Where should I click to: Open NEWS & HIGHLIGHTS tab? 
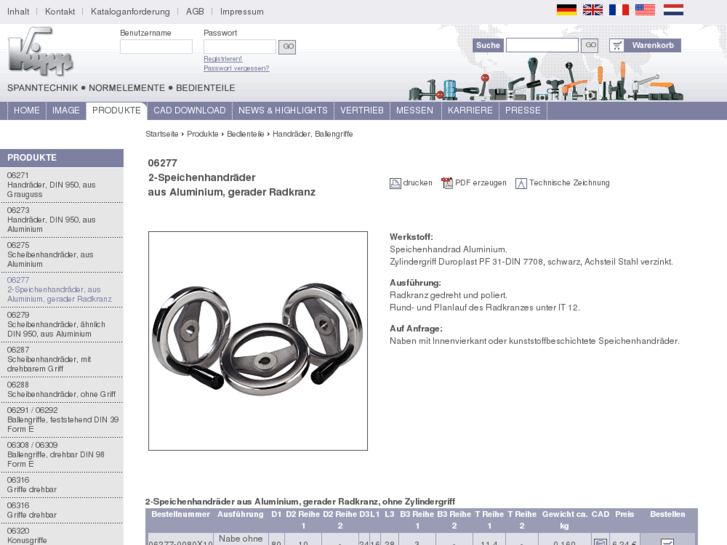pos(283,111)
